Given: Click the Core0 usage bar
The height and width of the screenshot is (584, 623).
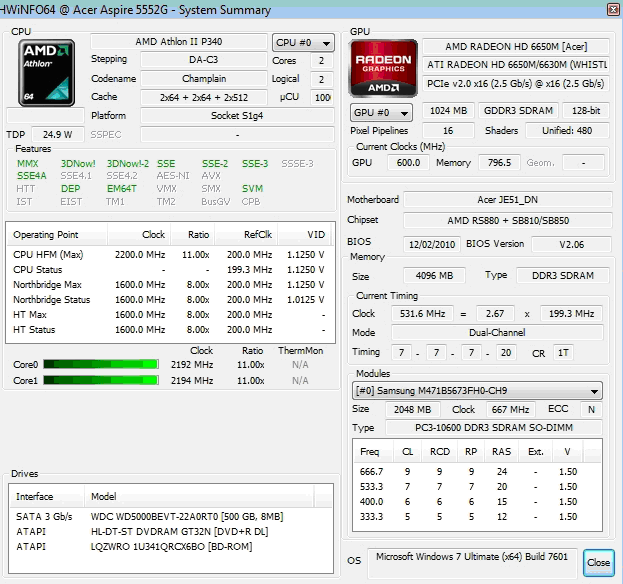Looking at the screenshot, I should (100, 365).
